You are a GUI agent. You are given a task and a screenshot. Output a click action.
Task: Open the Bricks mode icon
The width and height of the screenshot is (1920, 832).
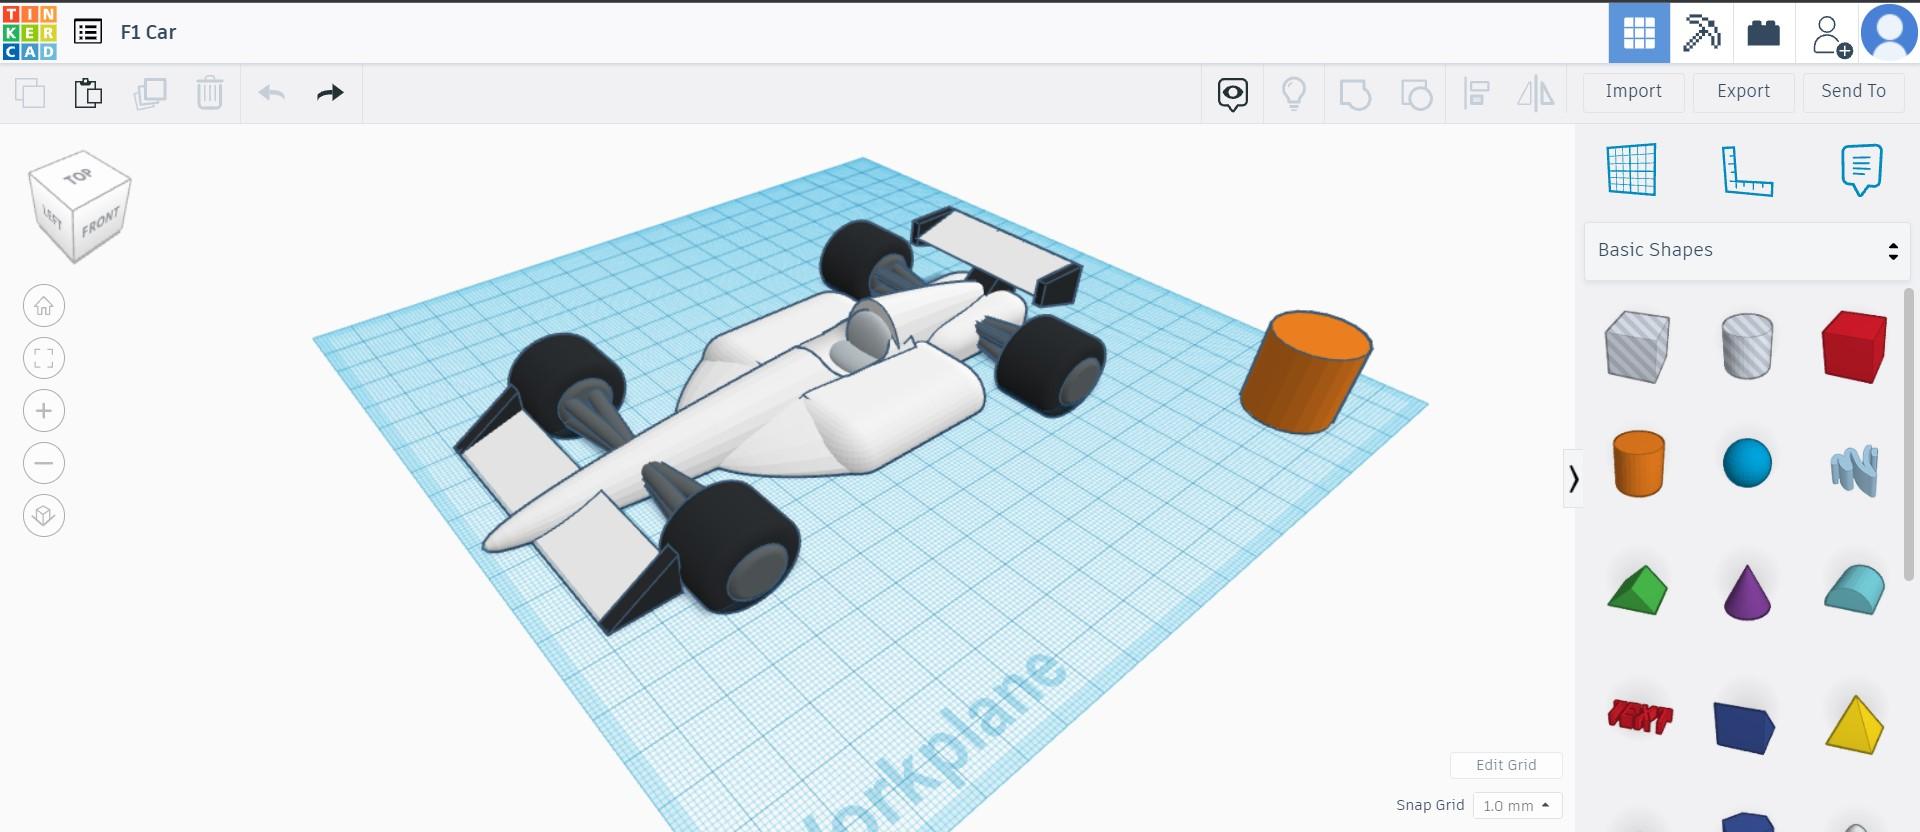pyautogui.click(x=1763, y=32)
